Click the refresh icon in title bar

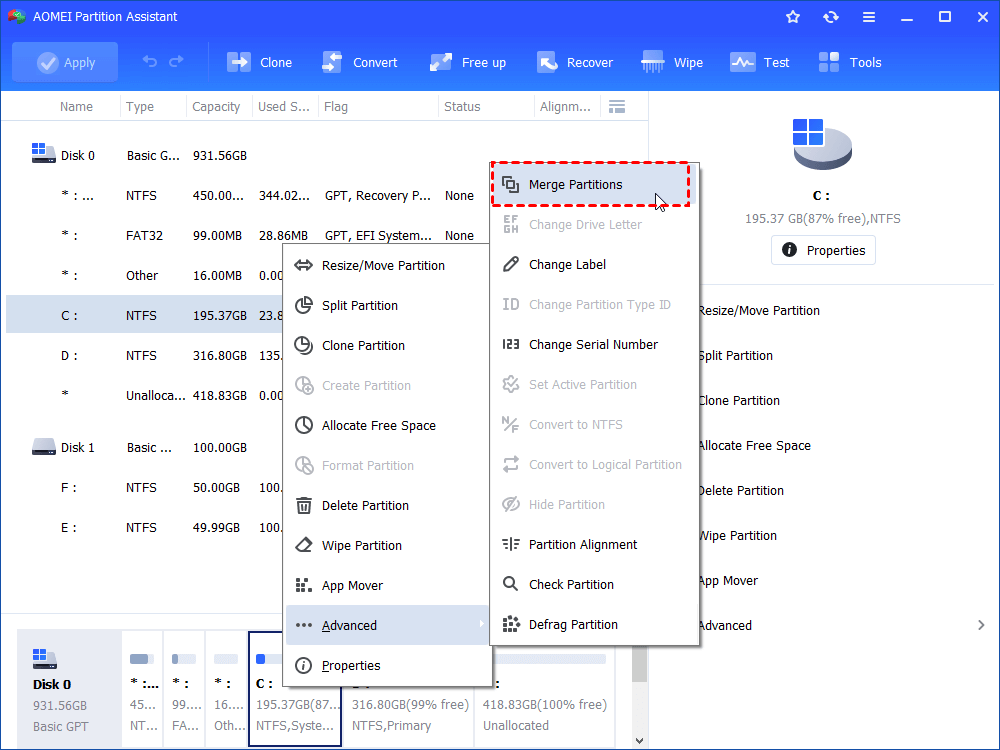[x=831, y=17]
